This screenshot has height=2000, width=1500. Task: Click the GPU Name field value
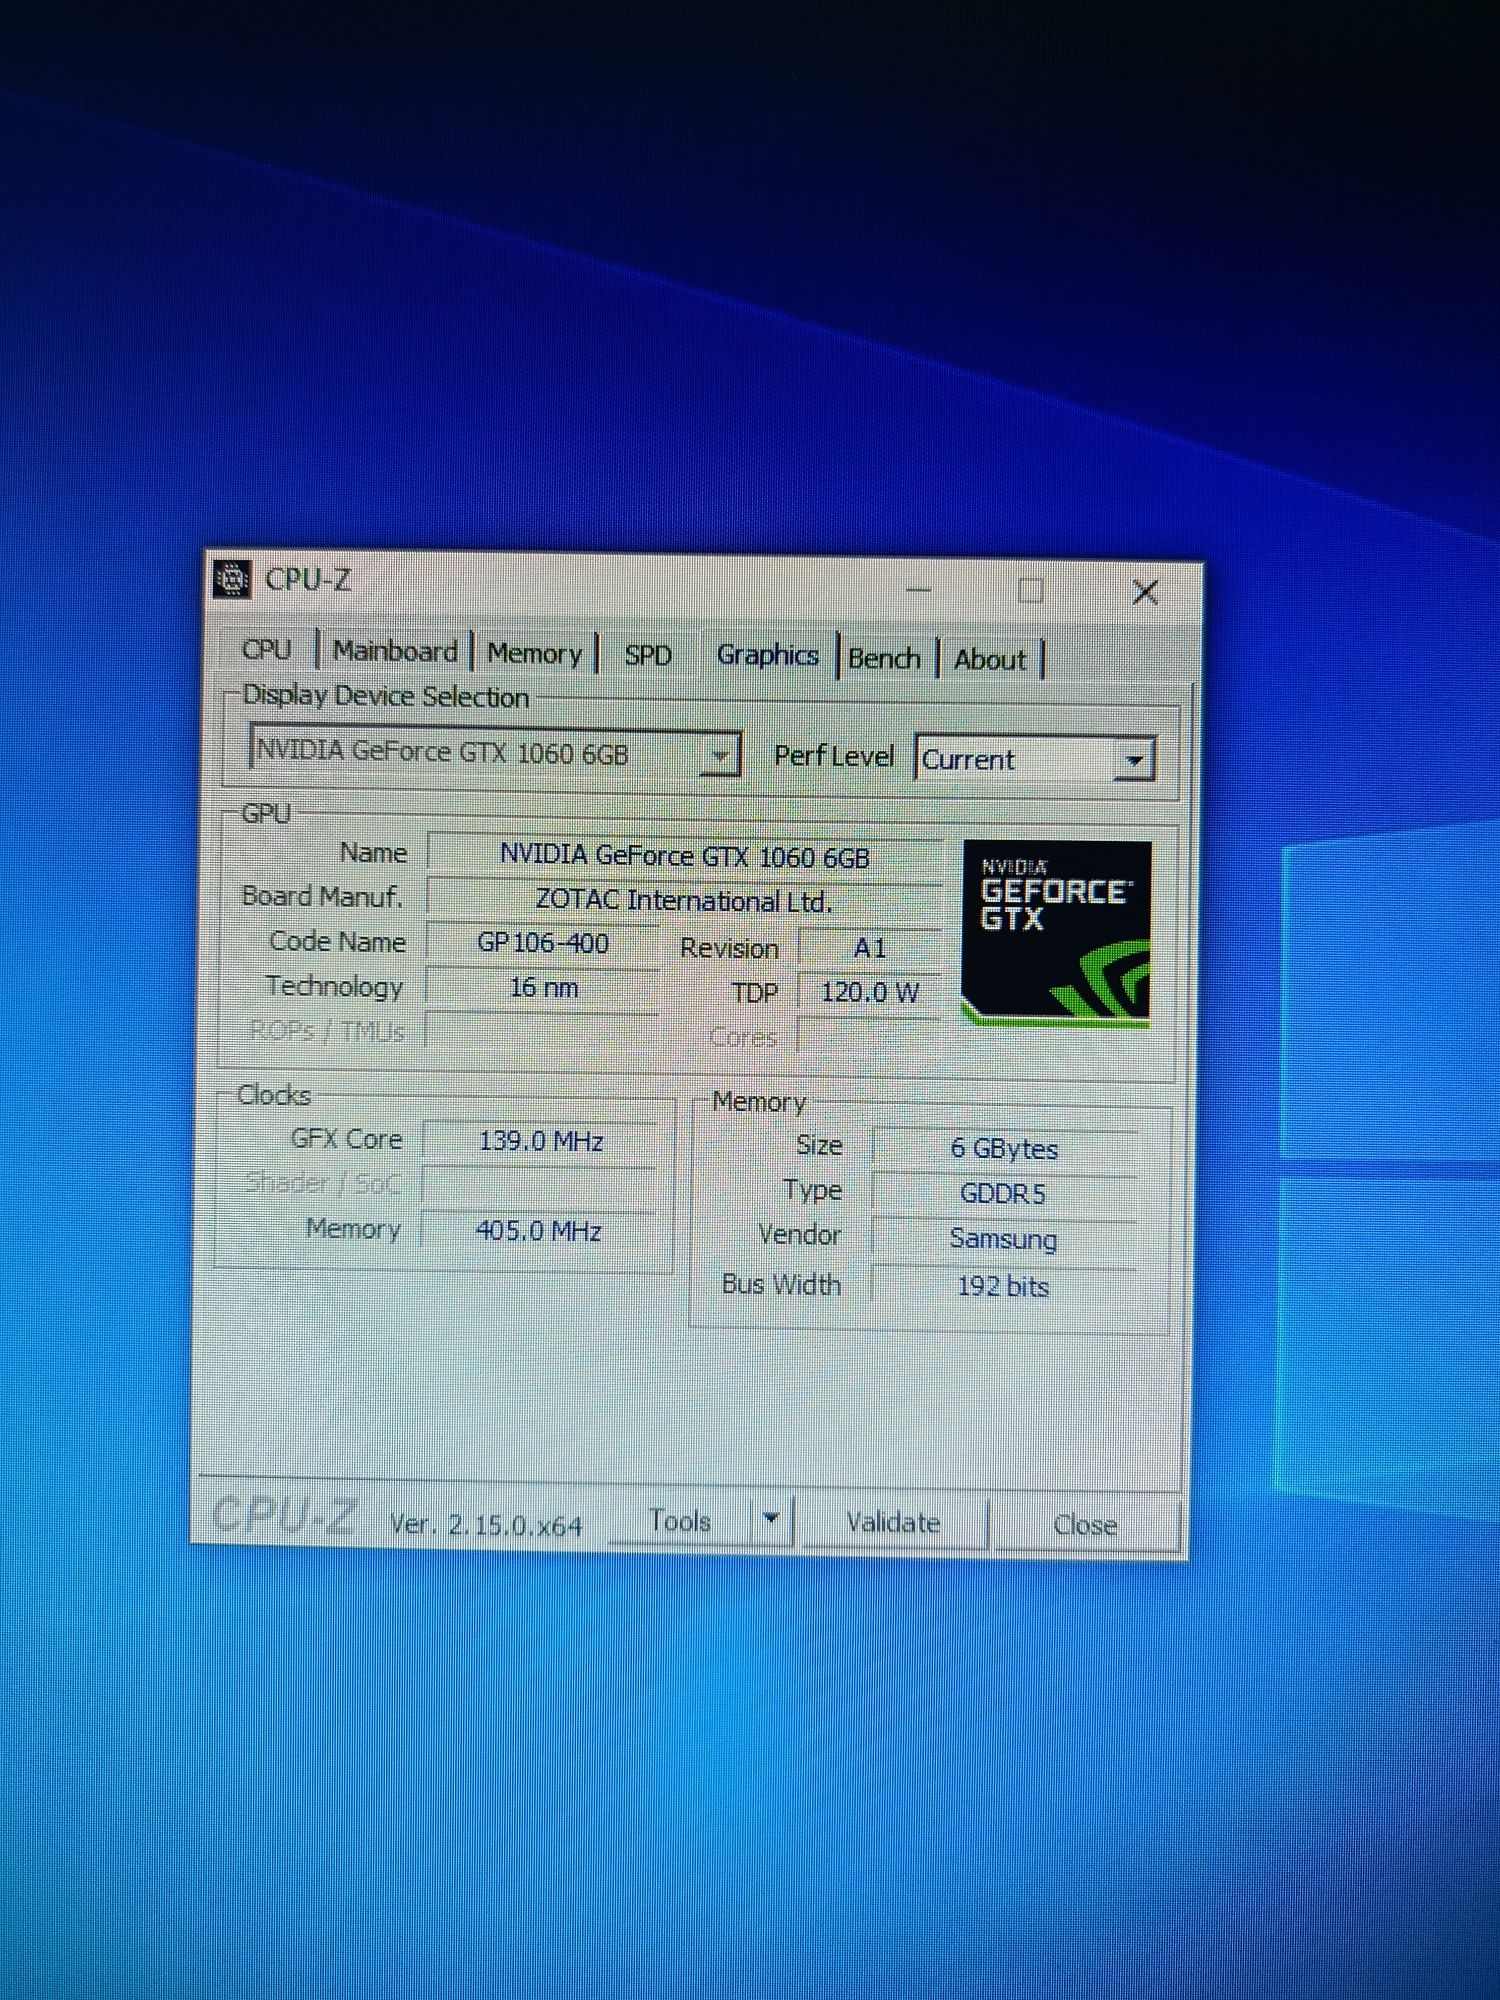point(685,856)
